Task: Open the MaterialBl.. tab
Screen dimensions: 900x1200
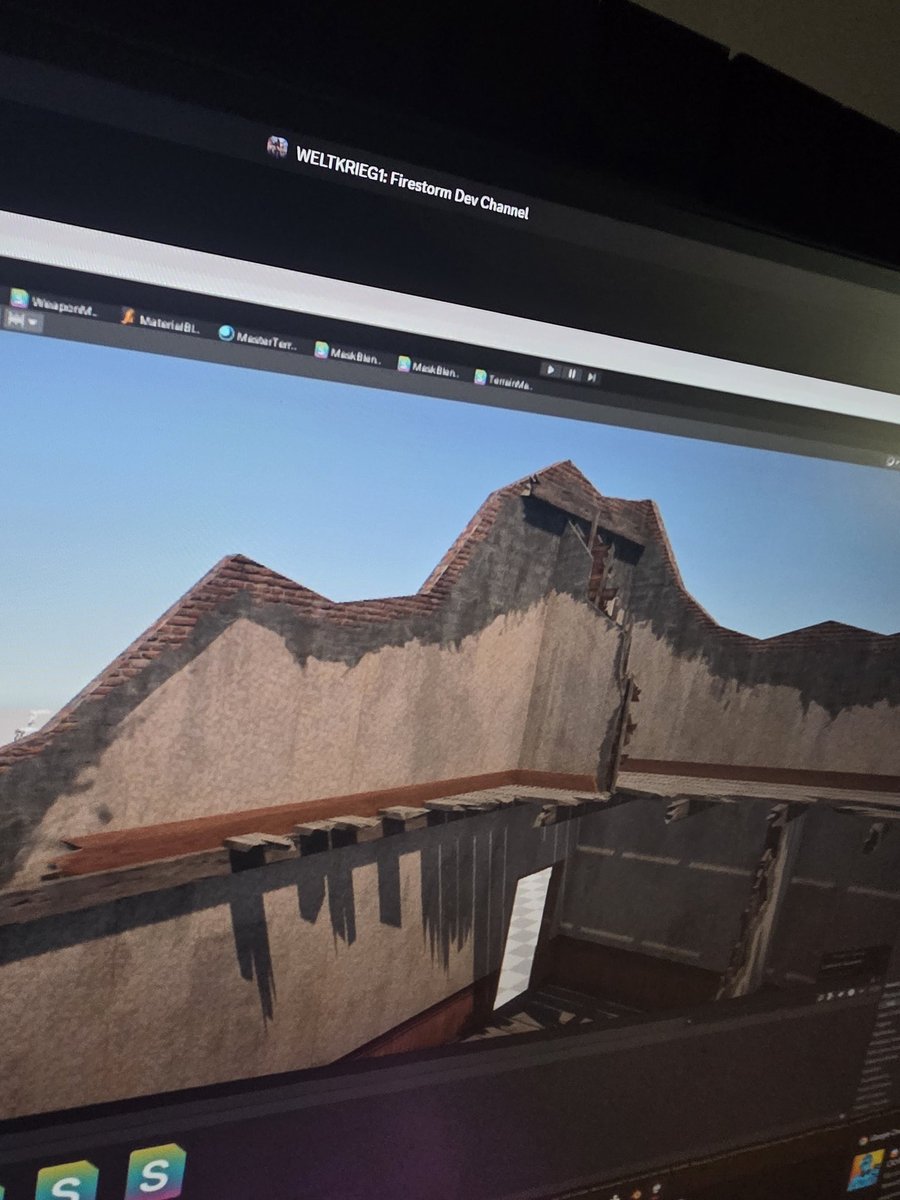Action: click(x=161, y=320)
